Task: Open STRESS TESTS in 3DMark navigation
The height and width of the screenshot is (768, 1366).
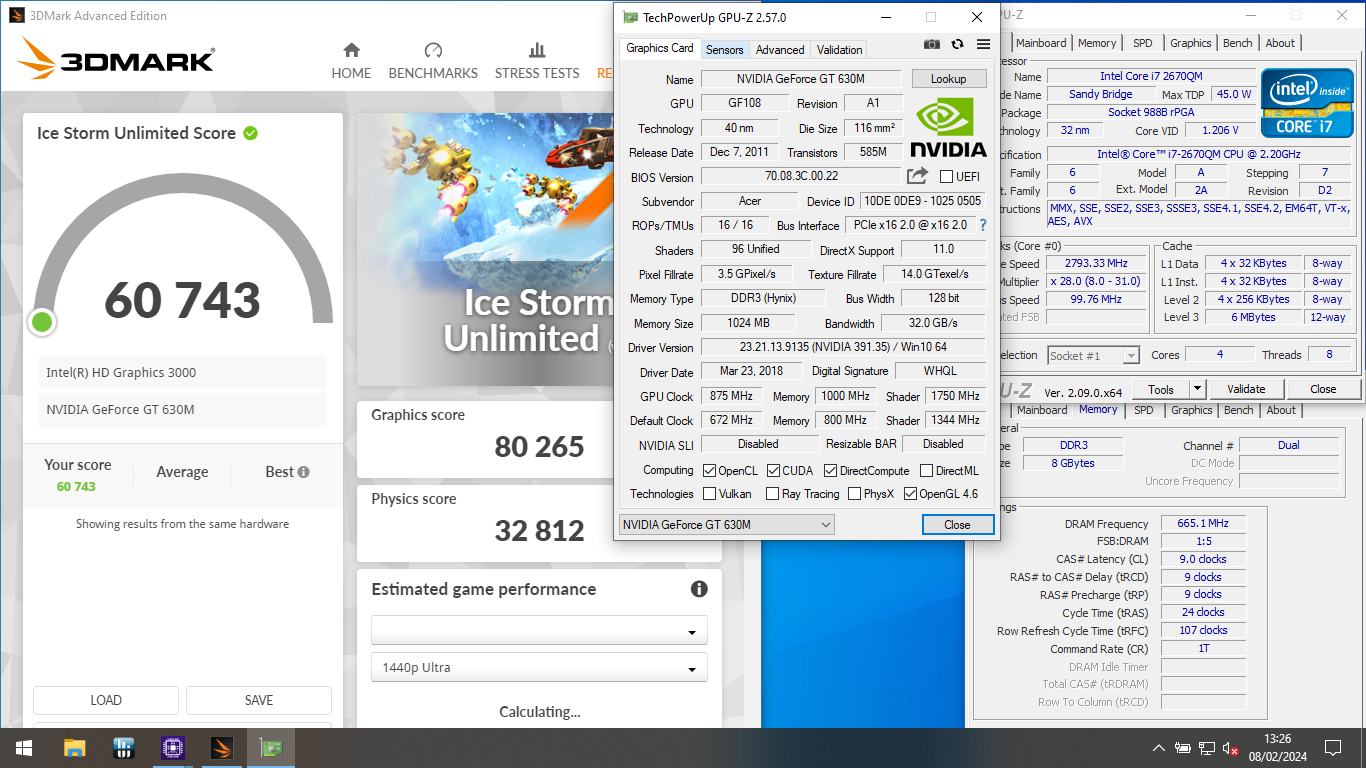Action: 537,62
